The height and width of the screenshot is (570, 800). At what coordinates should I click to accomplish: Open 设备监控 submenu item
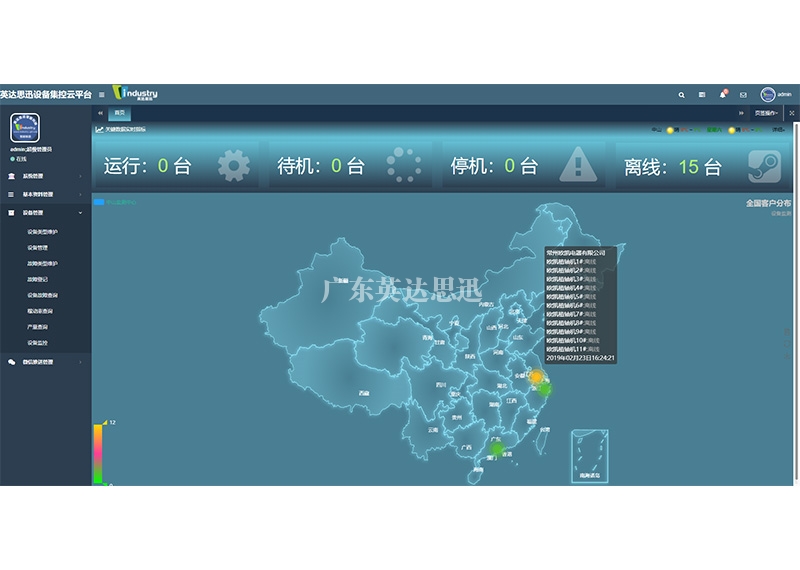tap(37, 343)
